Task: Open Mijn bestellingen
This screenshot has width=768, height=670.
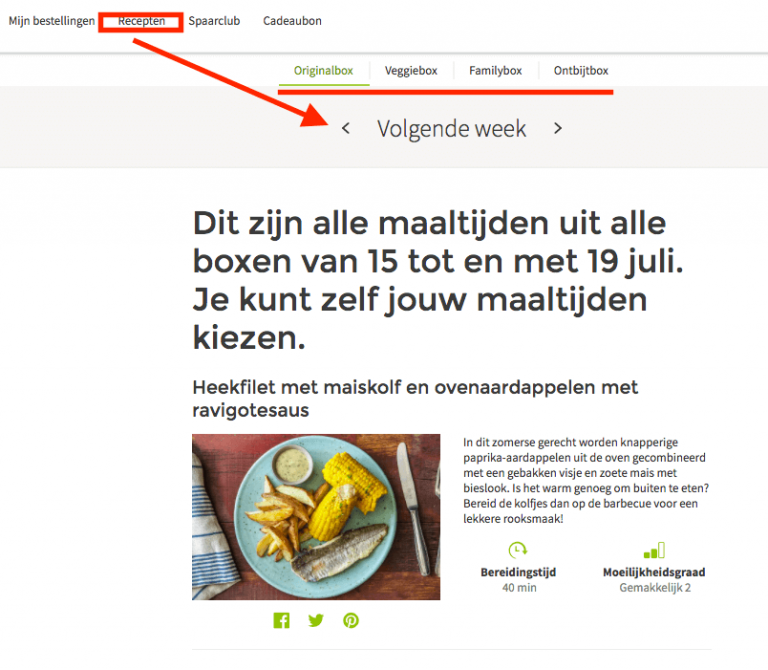Action: point(51,21)
